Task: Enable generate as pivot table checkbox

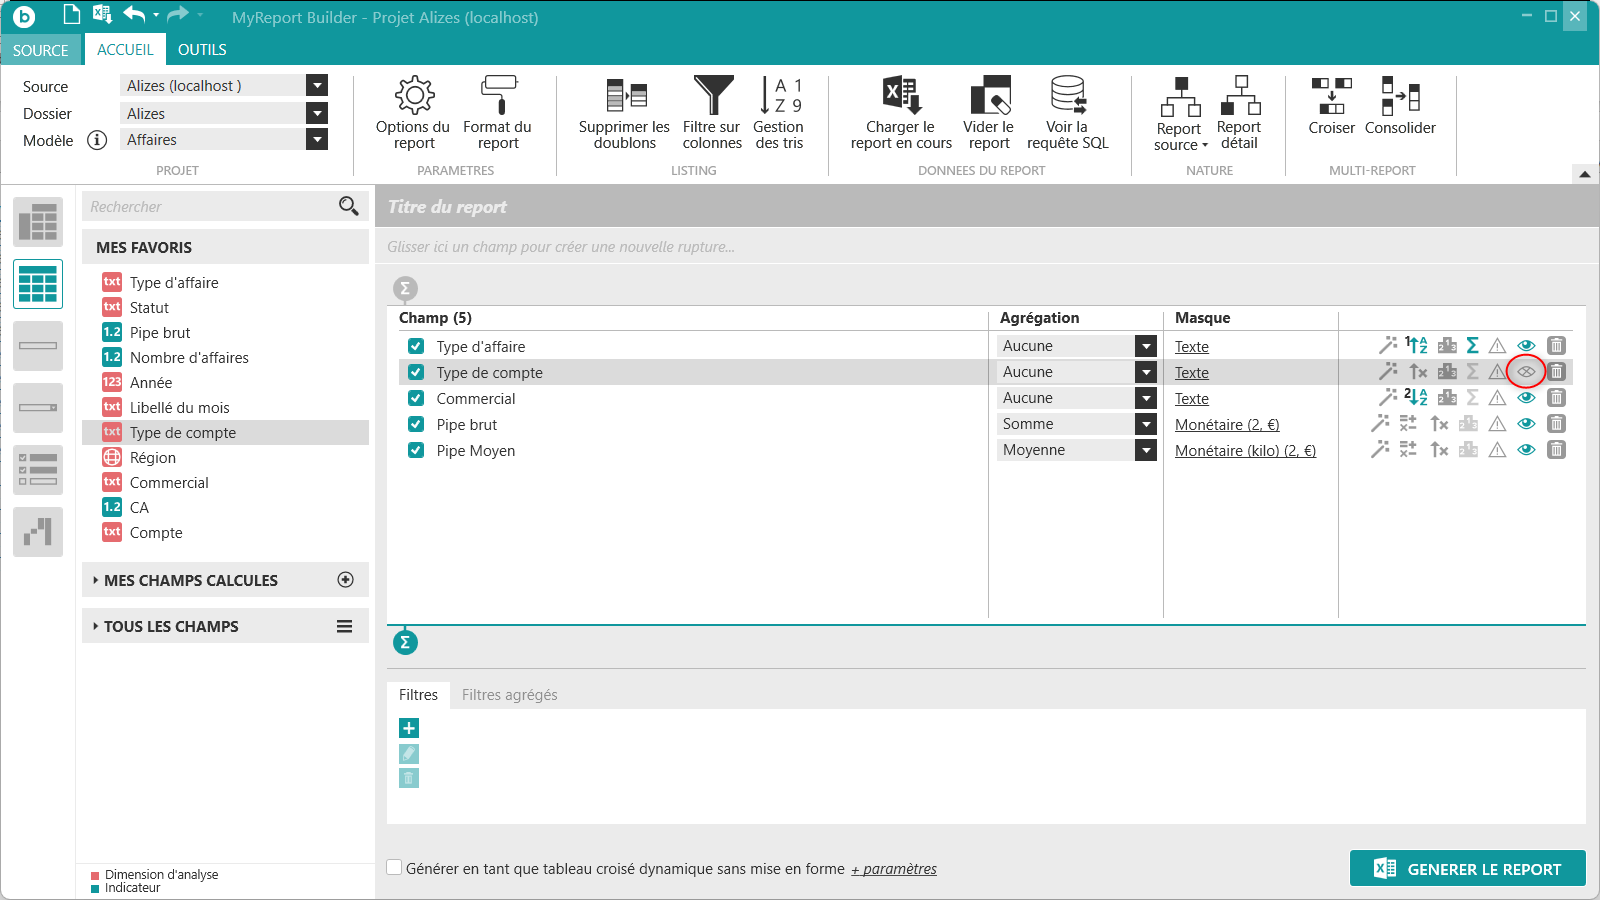Action: [x=395, y=868]
